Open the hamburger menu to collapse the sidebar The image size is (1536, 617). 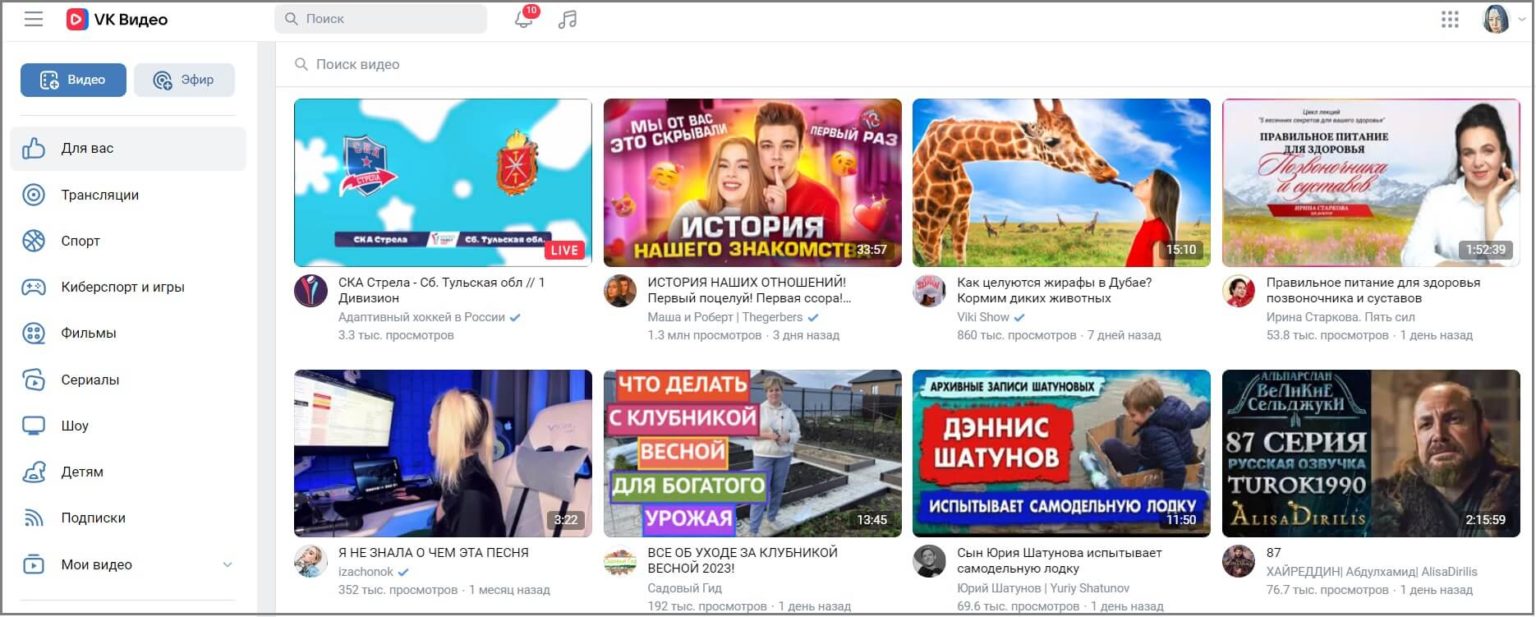(x=33, y=18)
